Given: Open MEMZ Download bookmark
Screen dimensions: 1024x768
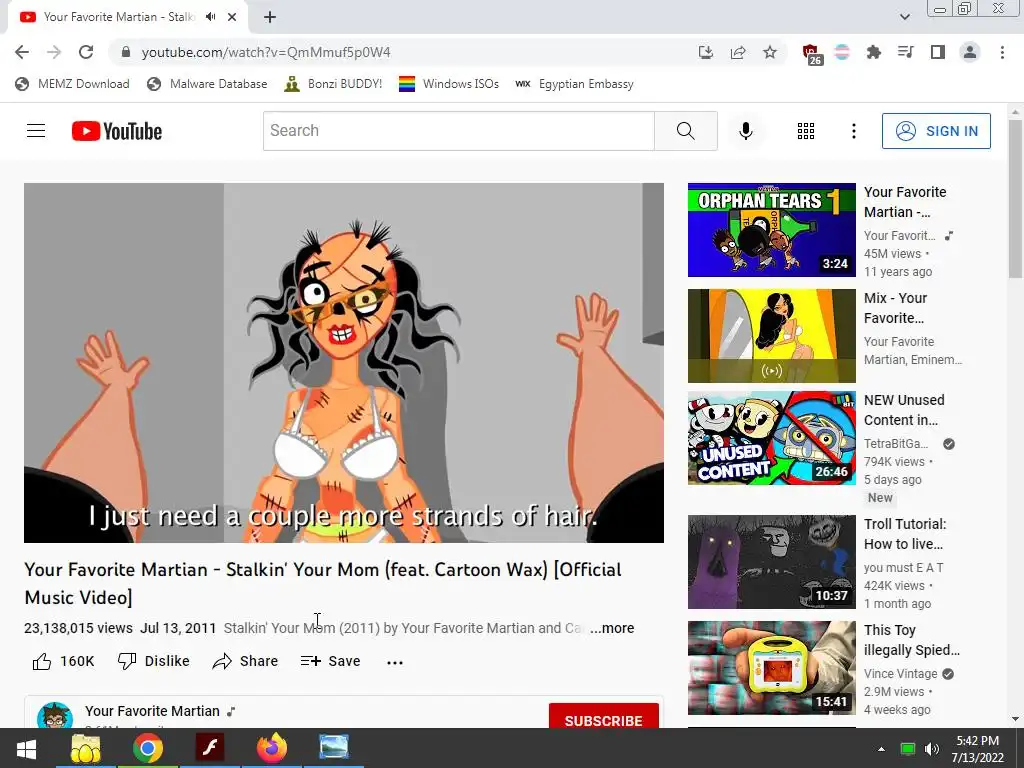Looking at the screenshot, I should [72, 84].
